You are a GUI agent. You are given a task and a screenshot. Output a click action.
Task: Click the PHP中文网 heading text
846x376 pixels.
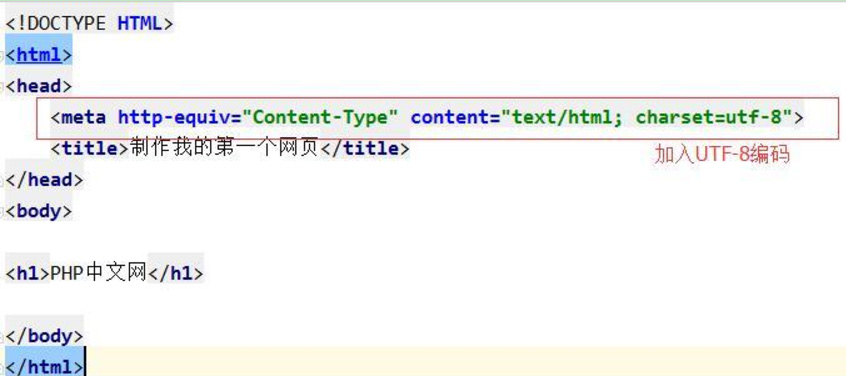99,274
